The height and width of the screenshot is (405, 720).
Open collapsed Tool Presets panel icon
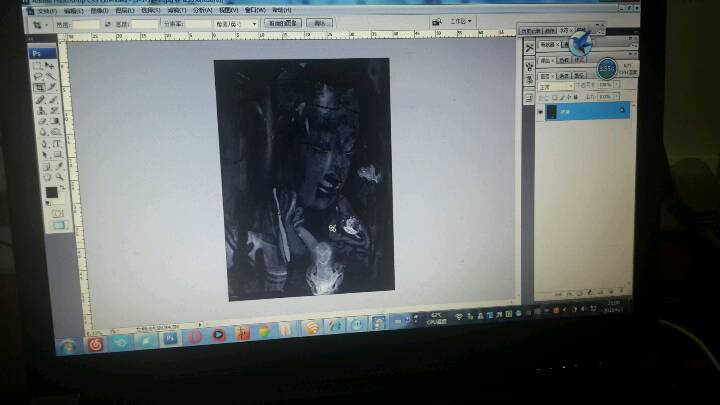pyautogui.click(x=529, y=48)
